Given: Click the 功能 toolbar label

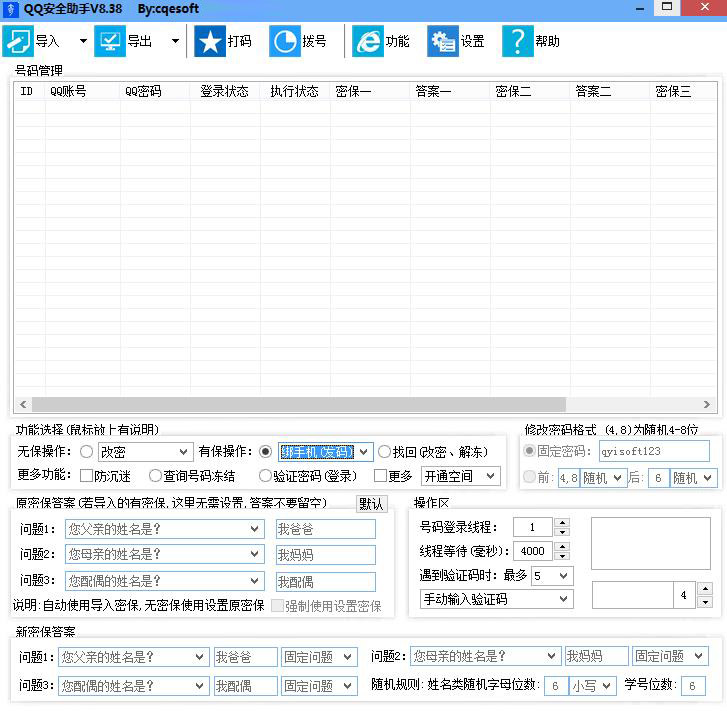Looking at the screenshot, I should point(397,41).
